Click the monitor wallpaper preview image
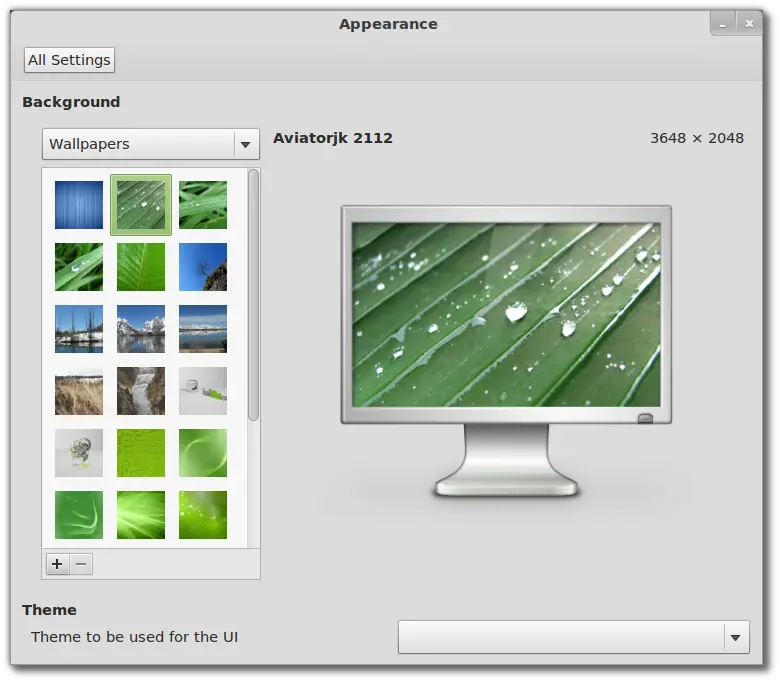Screen dimensions: 780x682 [x=506, y=314]
